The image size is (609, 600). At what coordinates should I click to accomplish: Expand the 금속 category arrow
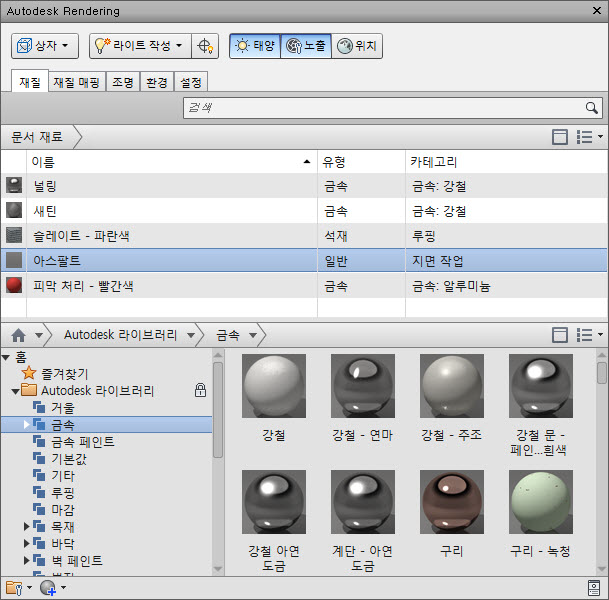(x=26, y=424)
